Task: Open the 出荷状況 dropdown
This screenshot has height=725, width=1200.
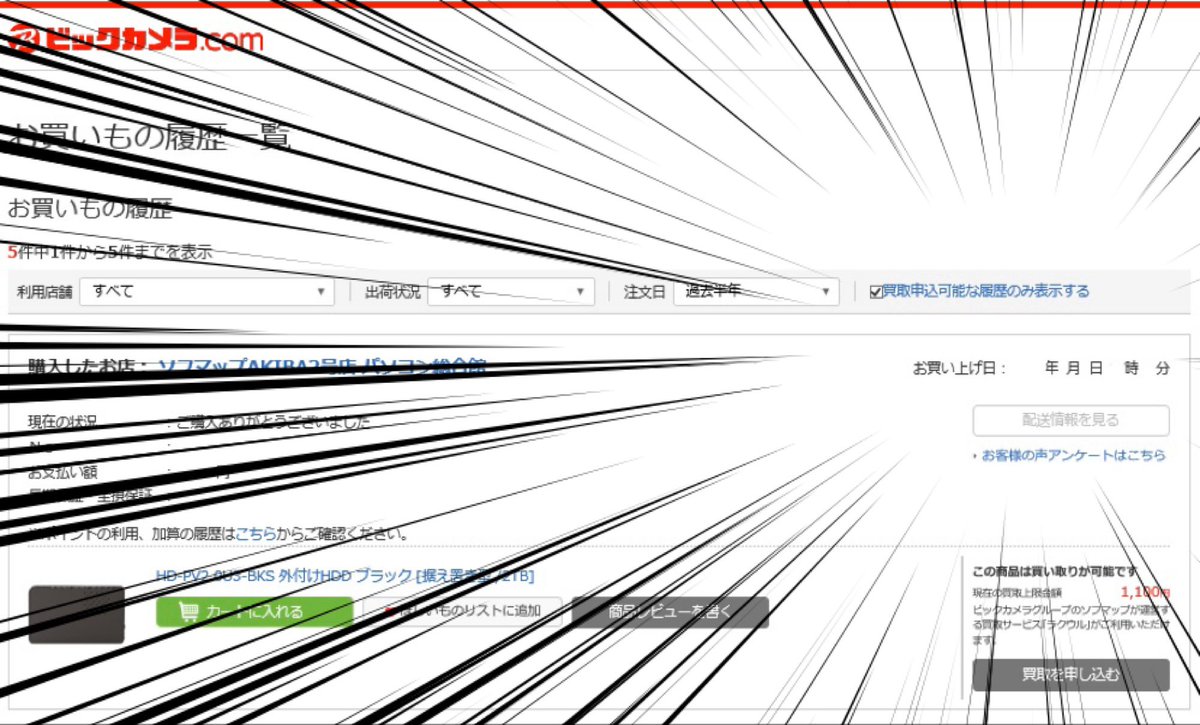Action: 511,291
